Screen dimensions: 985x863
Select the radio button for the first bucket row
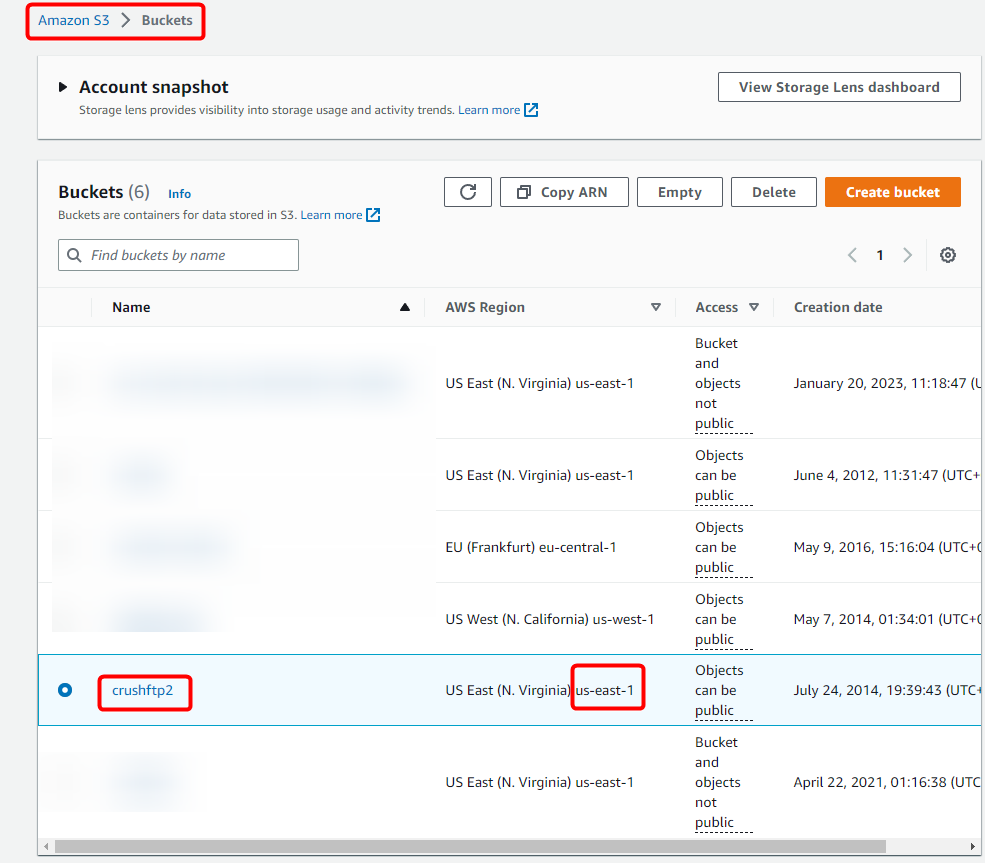pos(65,383)
